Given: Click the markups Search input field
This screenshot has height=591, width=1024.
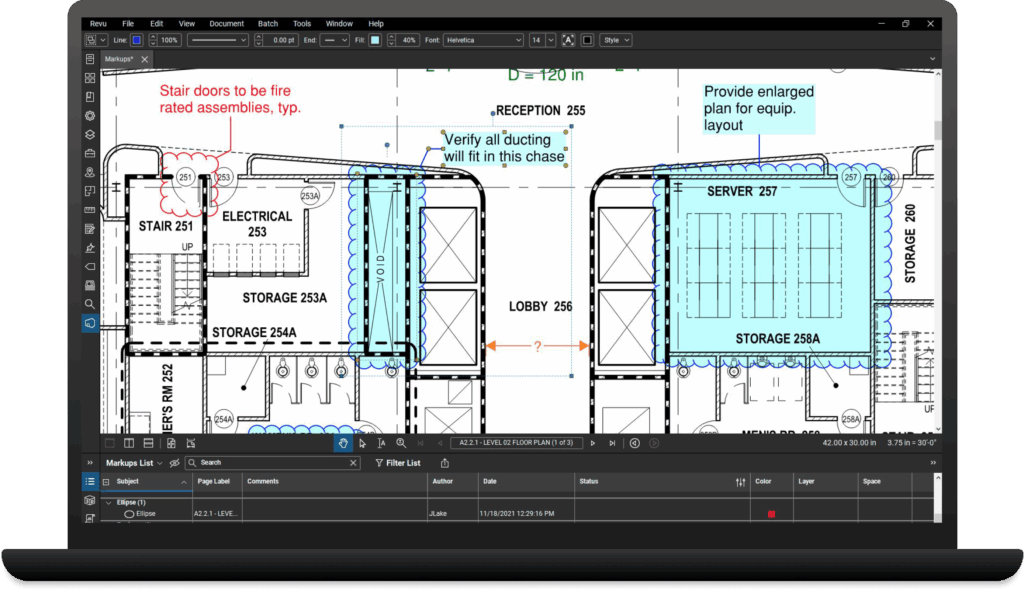Looking at the screenshot, I should pos(272,463).
